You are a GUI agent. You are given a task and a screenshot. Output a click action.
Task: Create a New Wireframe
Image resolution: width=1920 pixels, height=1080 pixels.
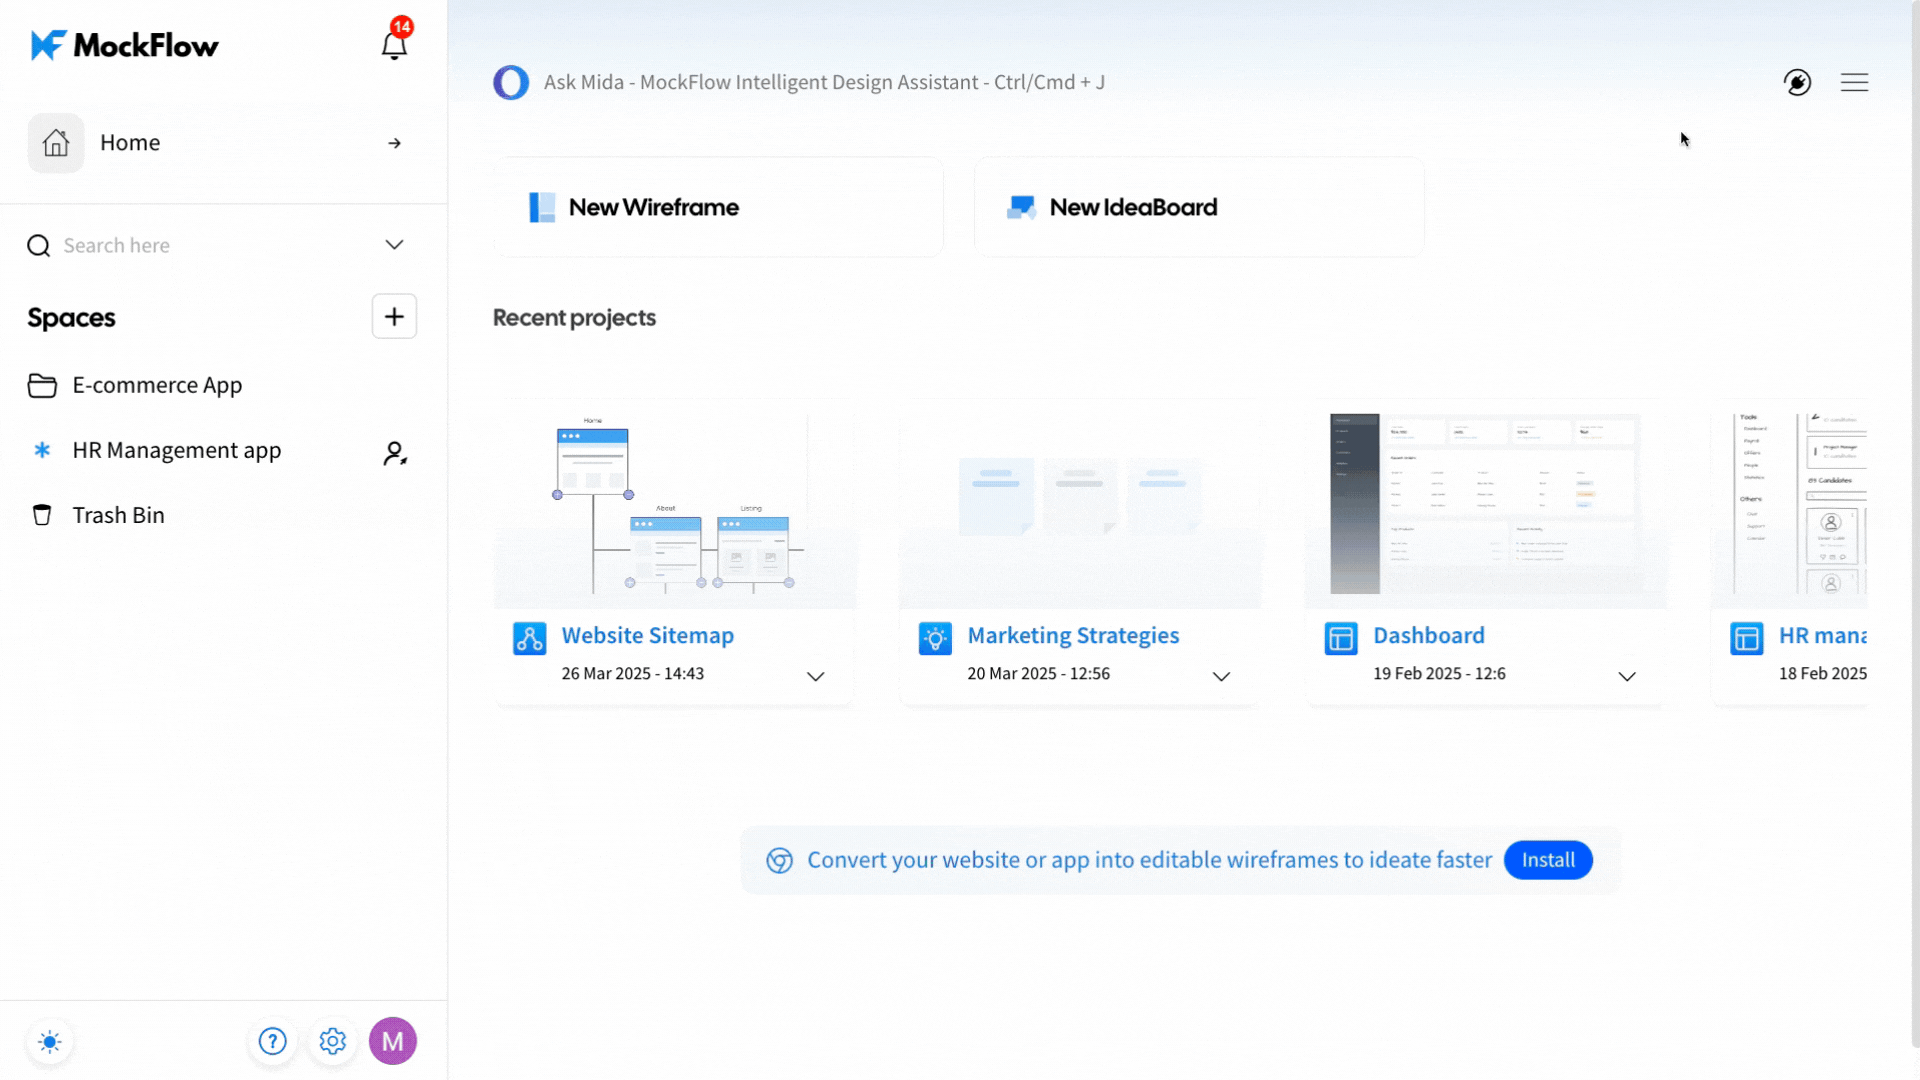718,207
